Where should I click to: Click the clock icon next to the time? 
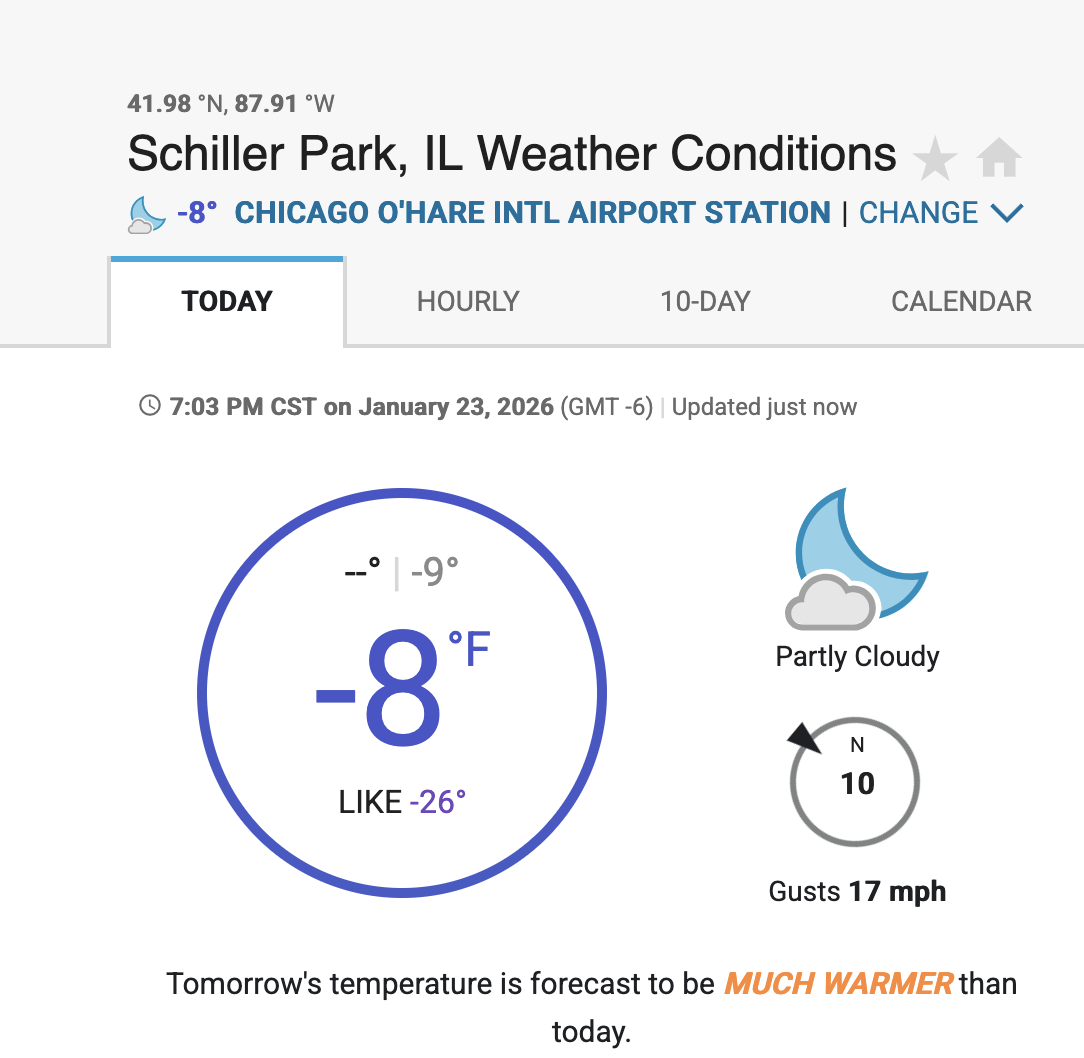point(150,407)
